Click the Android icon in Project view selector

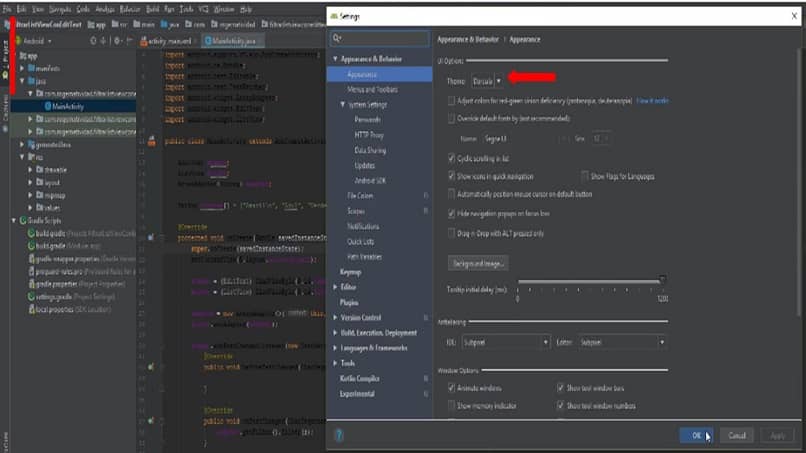[18, 41]
